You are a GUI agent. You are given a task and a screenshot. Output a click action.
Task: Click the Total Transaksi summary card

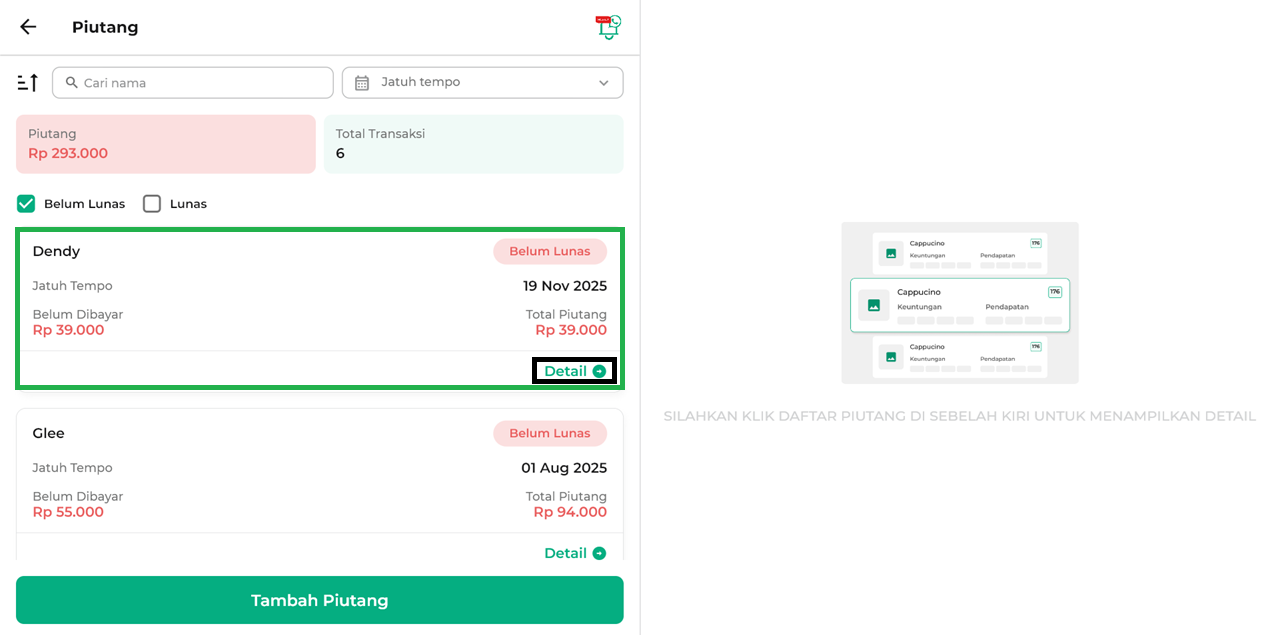point(473,144)
